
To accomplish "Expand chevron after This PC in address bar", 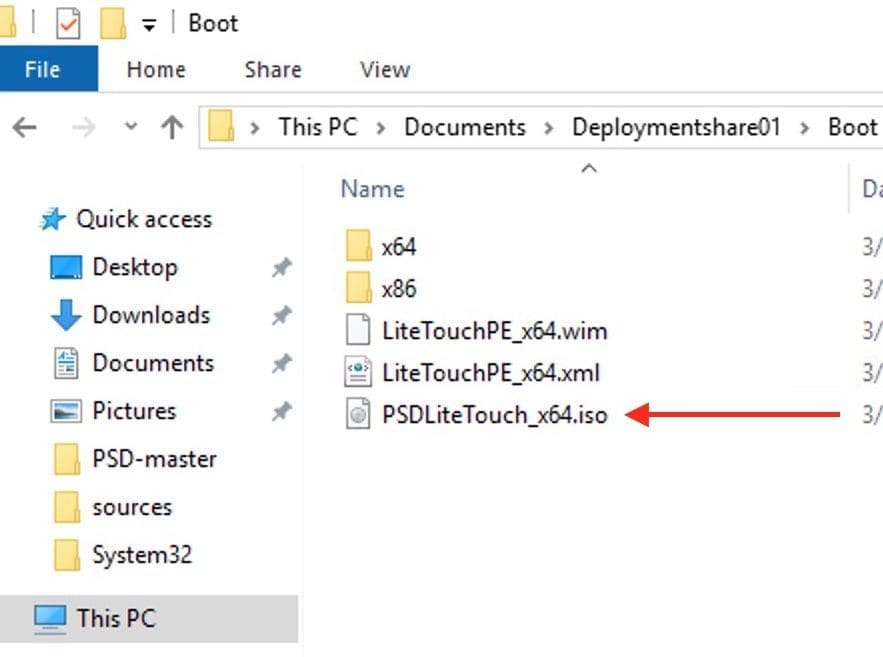I will coord(380,128).
